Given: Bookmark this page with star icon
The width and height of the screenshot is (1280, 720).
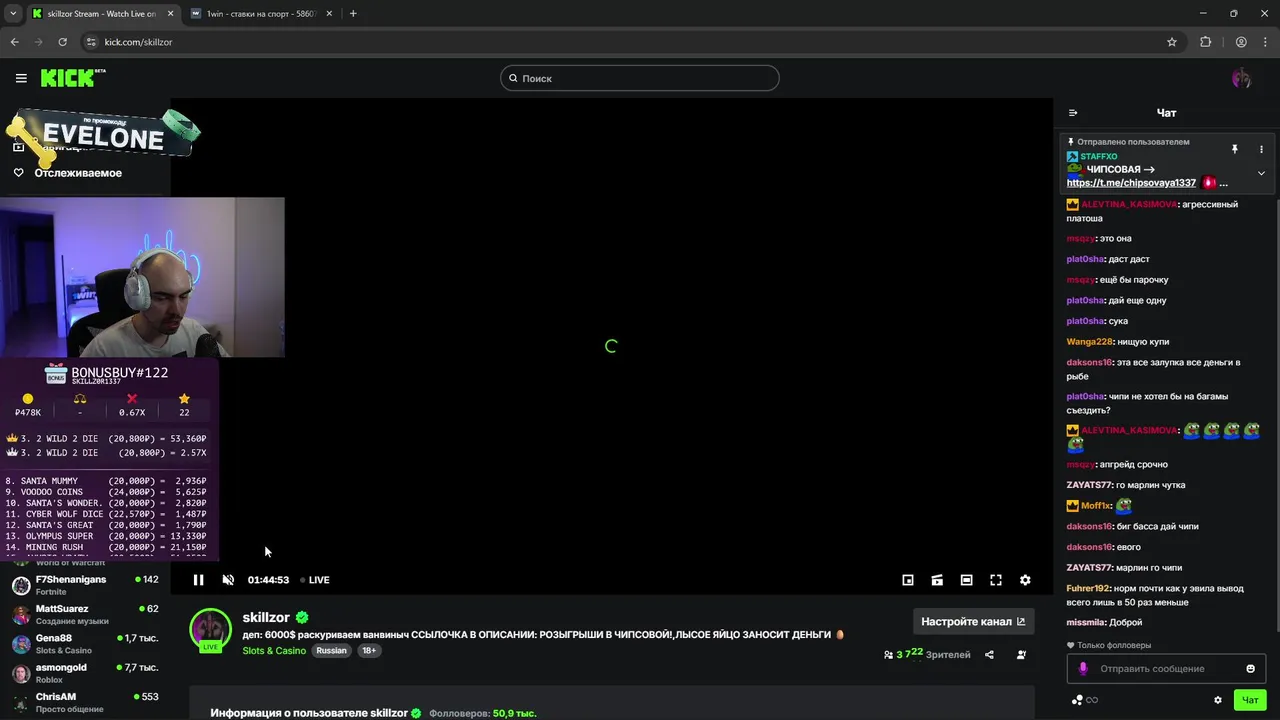Looking at the screenshot, I should pos(1172,42).
